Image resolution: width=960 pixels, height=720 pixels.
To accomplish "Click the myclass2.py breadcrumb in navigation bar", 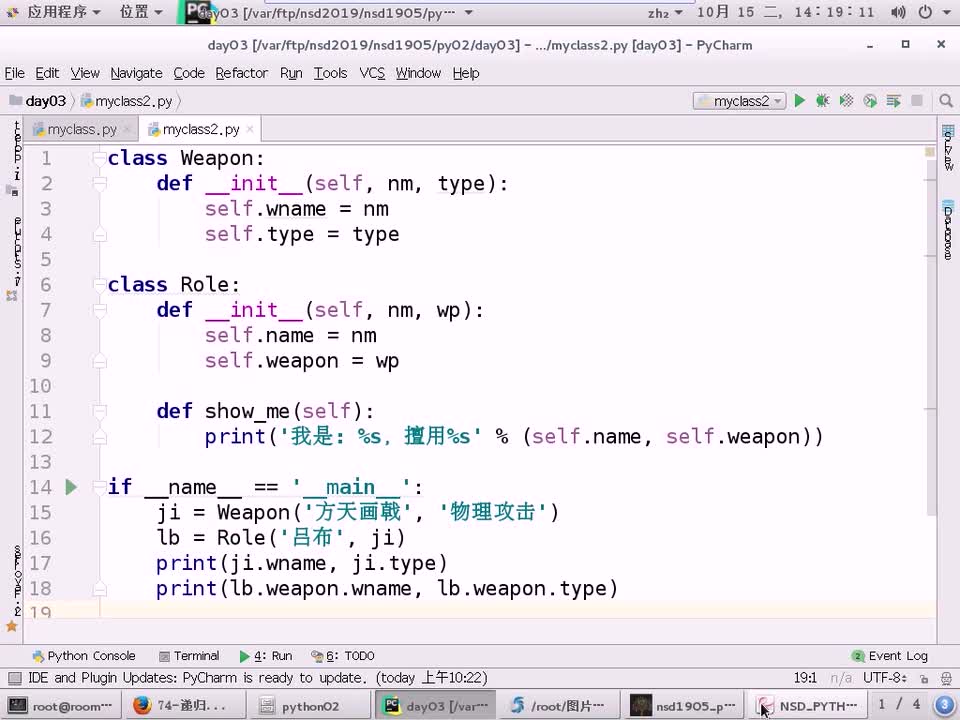I will tap(127, 101).
